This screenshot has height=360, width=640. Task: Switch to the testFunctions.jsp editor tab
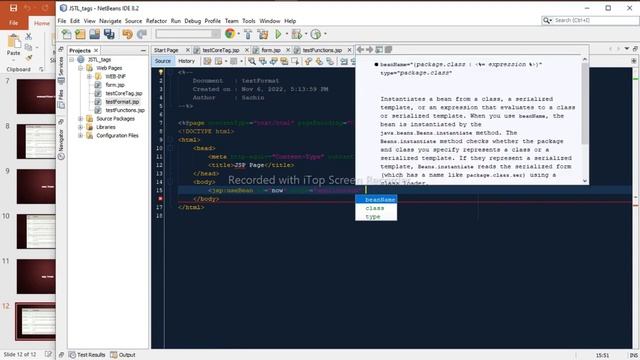pos(322,50)
